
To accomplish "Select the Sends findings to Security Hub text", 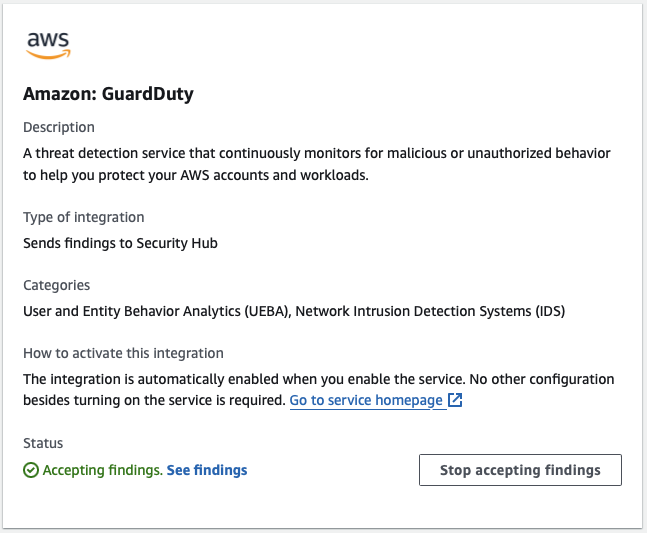I will 120,242.
